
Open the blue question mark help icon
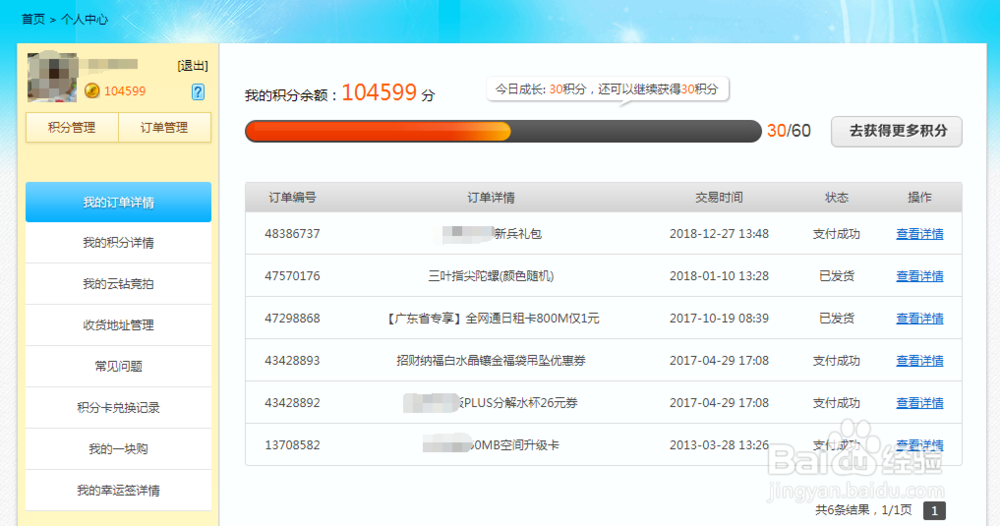pyautogui.click(x=198, y=92)
